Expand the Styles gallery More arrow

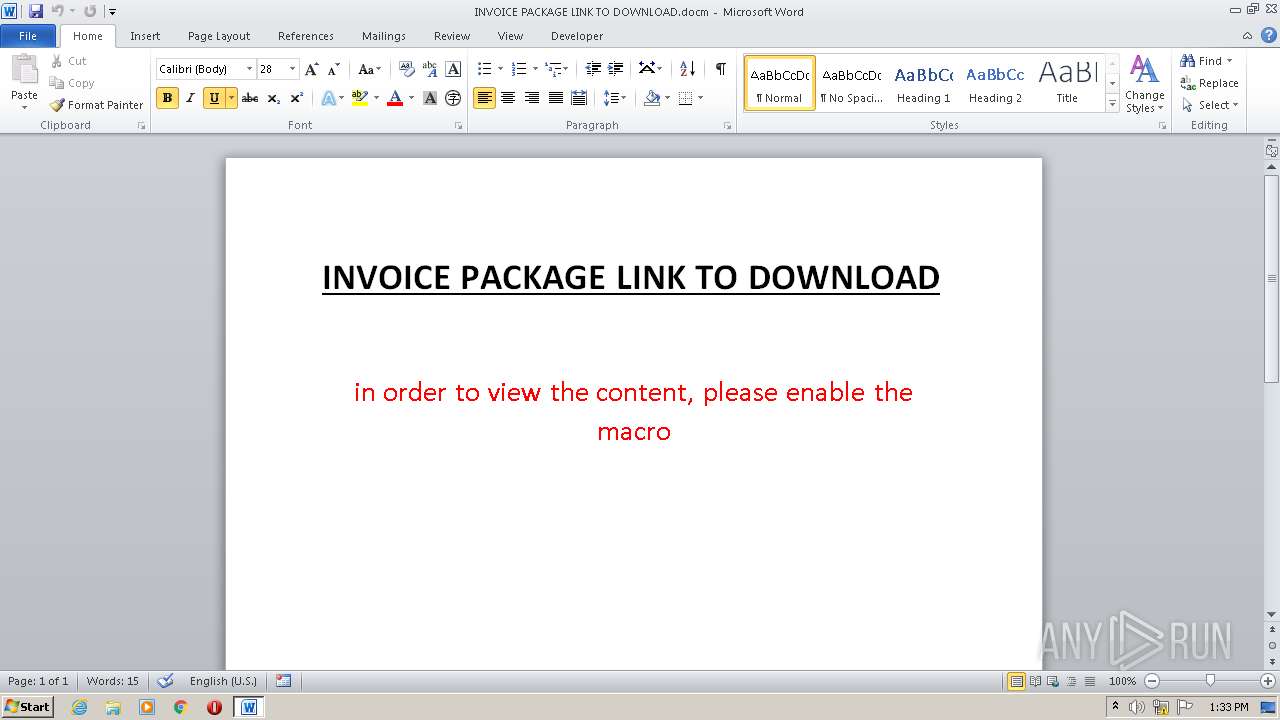[x=1112, y=103]
